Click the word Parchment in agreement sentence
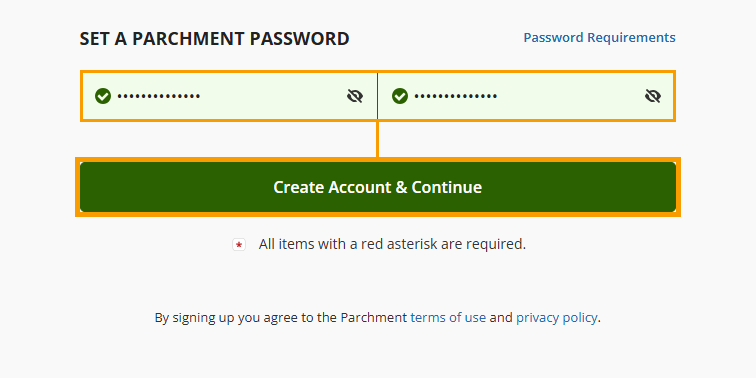This screenshot has height=378, width=756. pyautogui.click(x=374, y=318)
